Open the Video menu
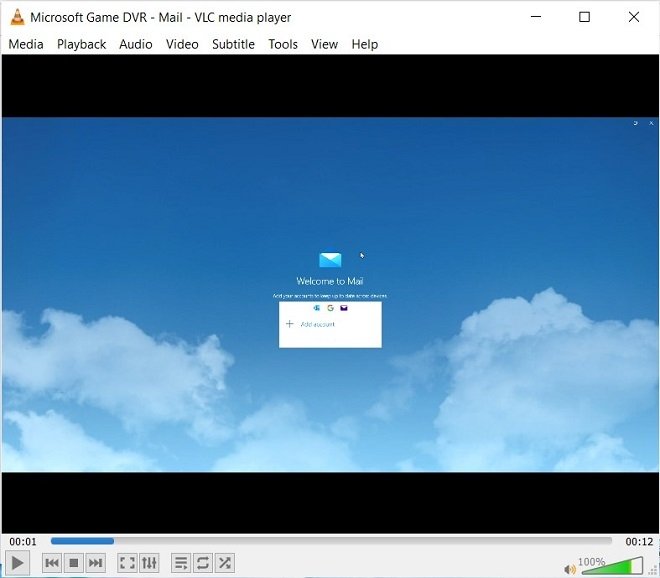This screenshot has width=660, height=578. point(182,44)
